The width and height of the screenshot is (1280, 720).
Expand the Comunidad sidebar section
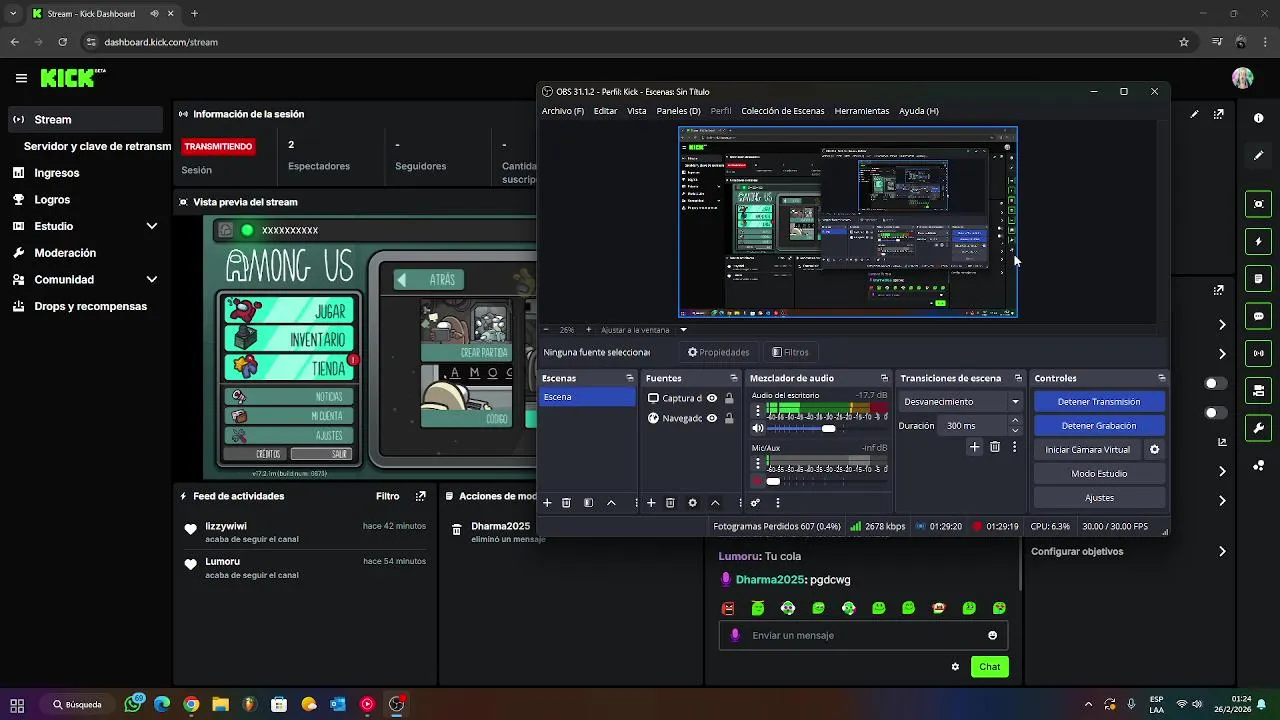pos(152,280)
